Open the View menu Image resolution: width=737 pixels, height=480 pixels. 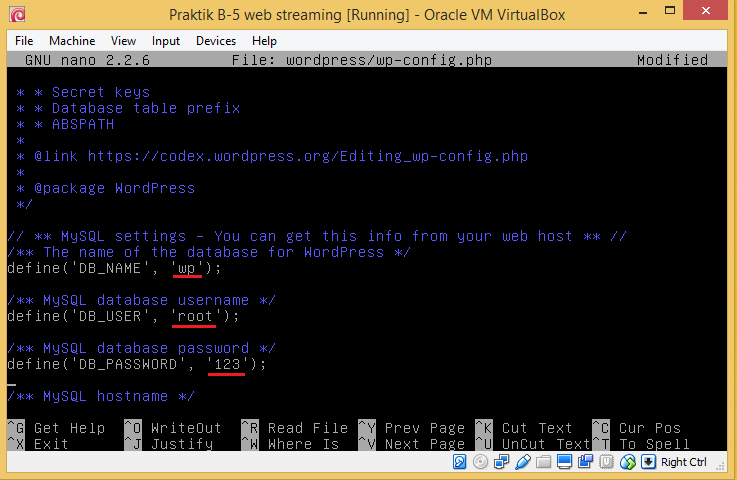[x=123, y=41]
